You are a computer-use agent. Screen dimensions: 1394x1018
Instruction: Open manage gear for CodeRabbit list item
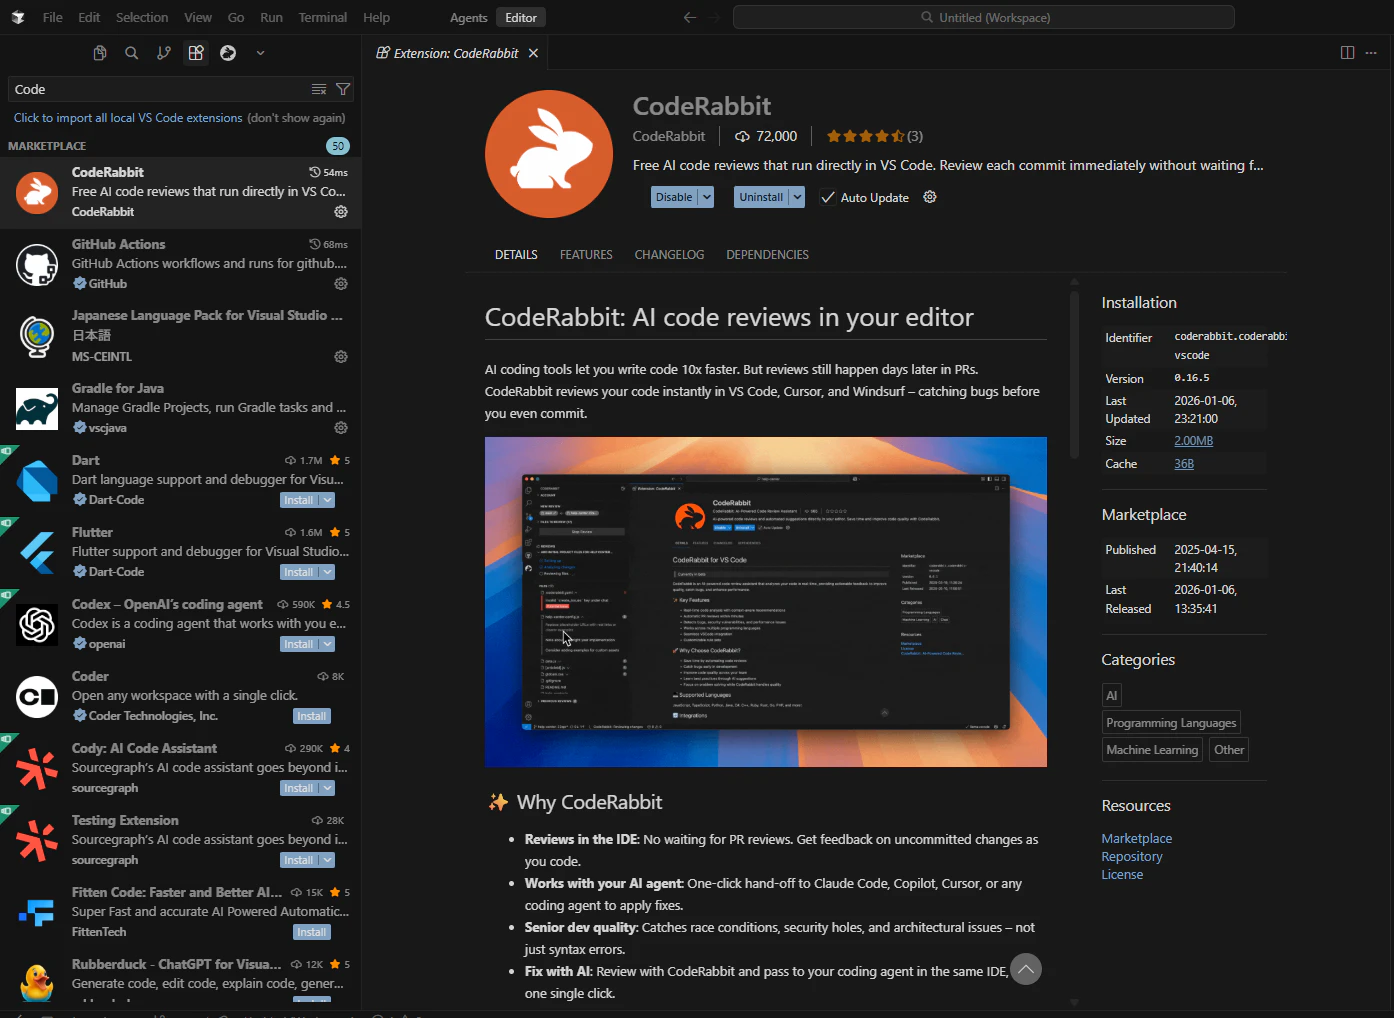pyautogui.click(x=341, y=212)
